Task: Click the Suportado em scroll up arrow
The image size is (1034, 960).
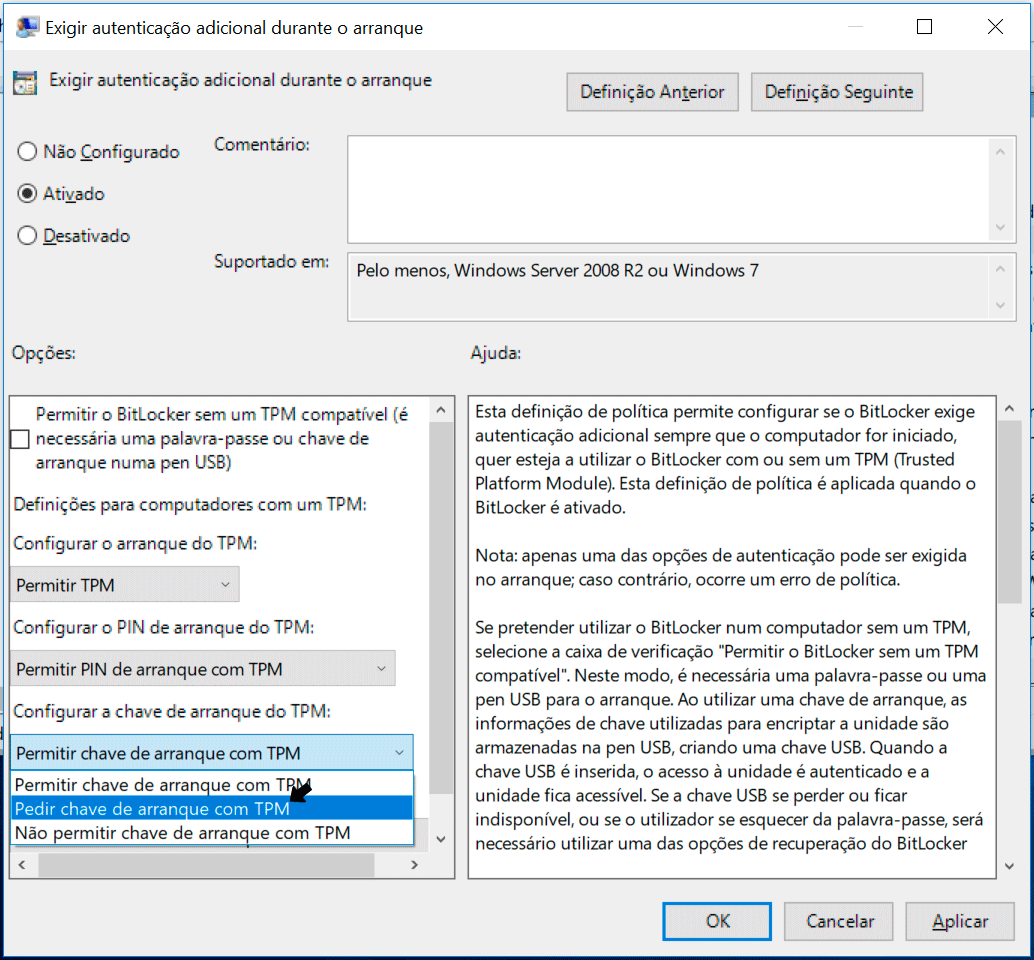Action: point(1000,269)
